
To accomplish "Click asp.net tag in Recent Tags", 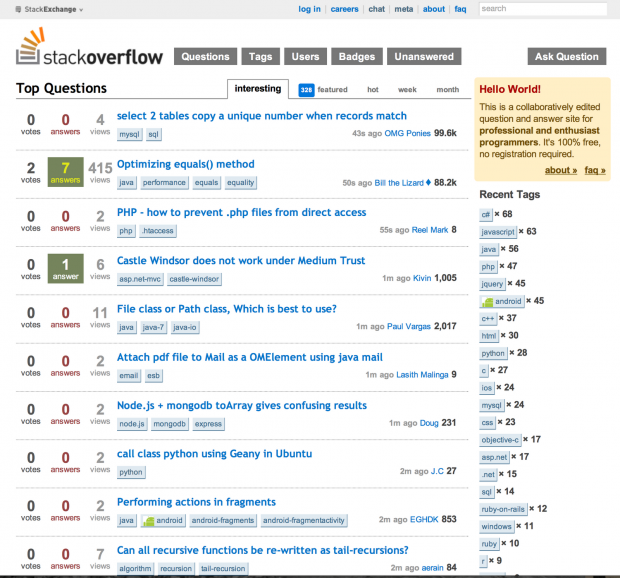I will (x=494, y=457).
